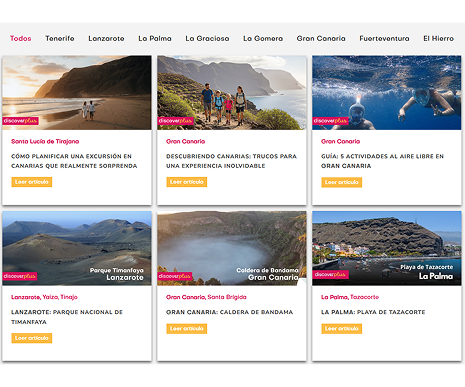Click the El Hierro tab
Viewport: 465px width, 387px height.
[x=438, y=38]
